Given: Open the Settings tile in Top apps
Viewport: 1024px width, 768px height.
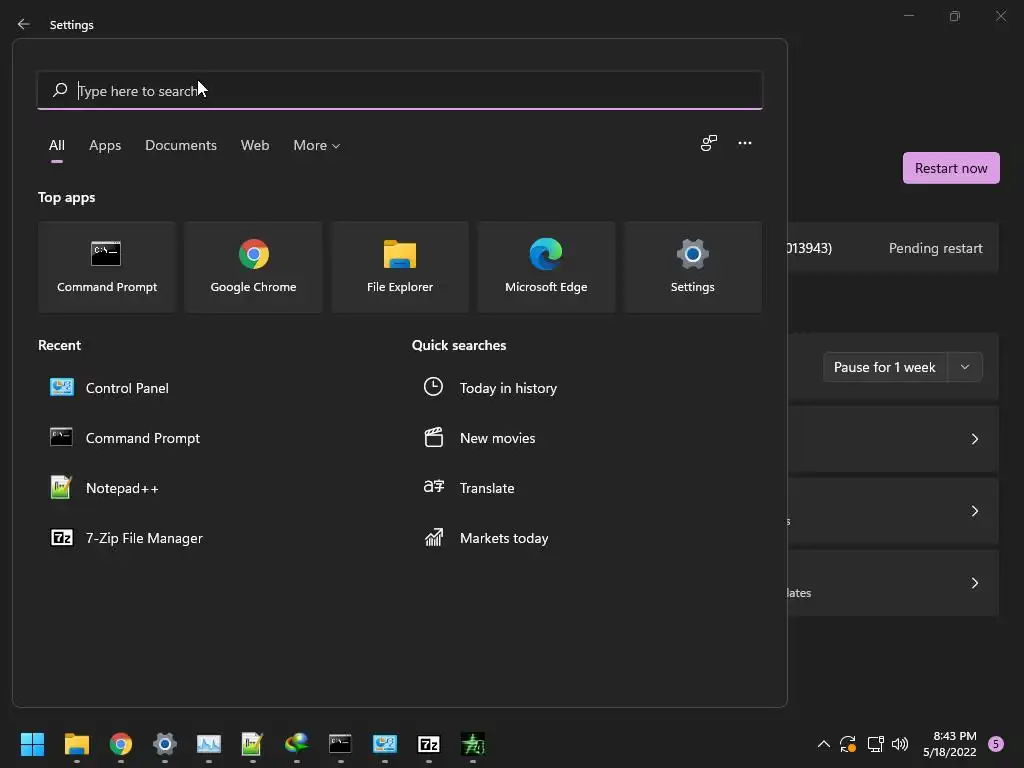Looking at the screenshot, I should click(692, 266).
